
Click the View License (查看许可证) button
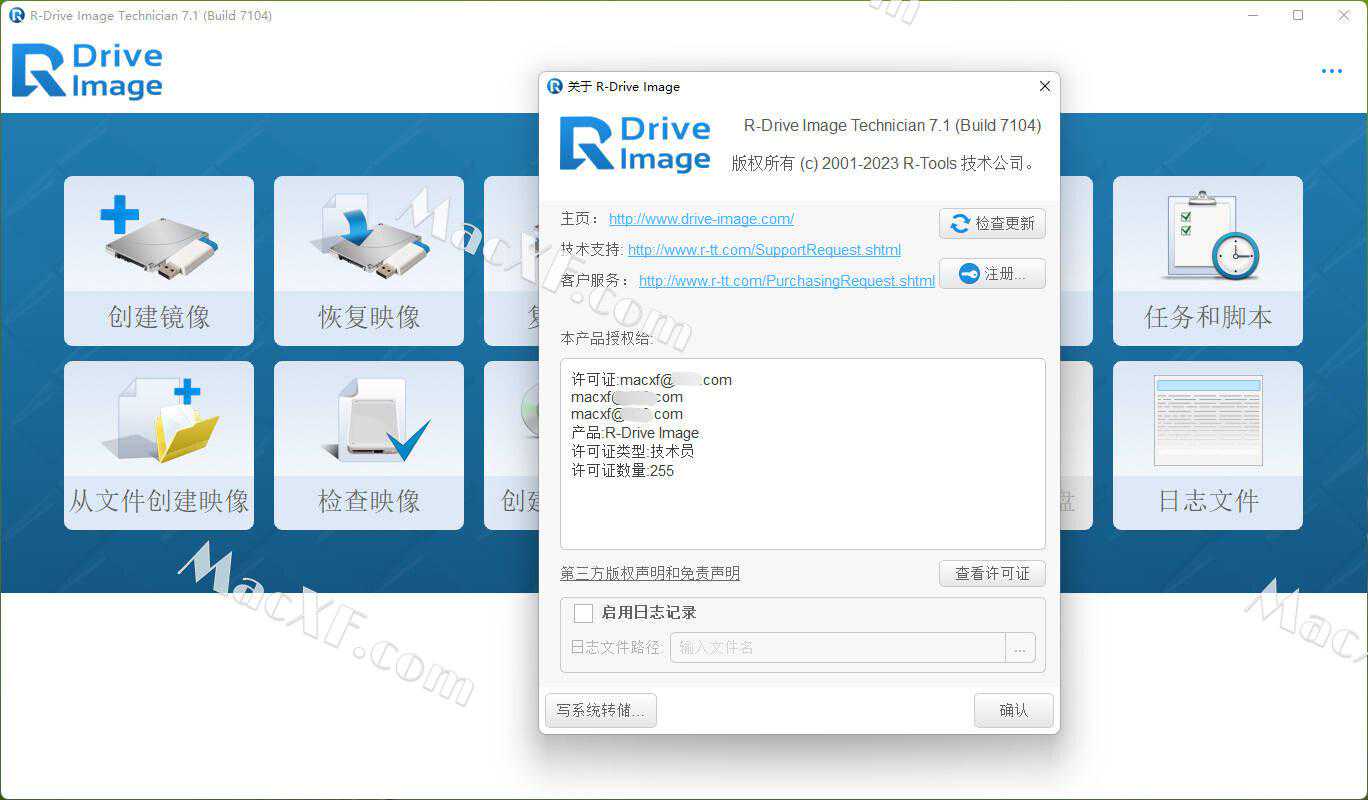pos(992,574)
